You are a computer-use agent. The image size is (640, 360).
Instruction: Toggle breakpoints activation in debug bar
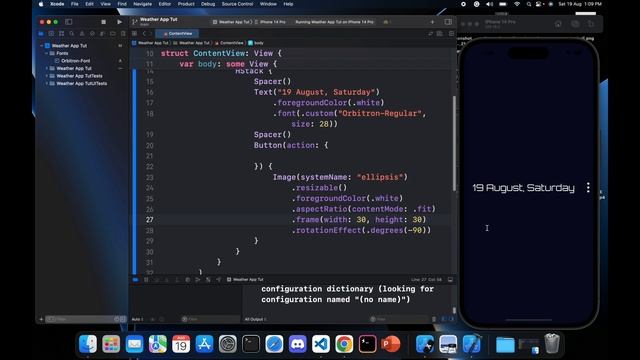coord(136,280)
